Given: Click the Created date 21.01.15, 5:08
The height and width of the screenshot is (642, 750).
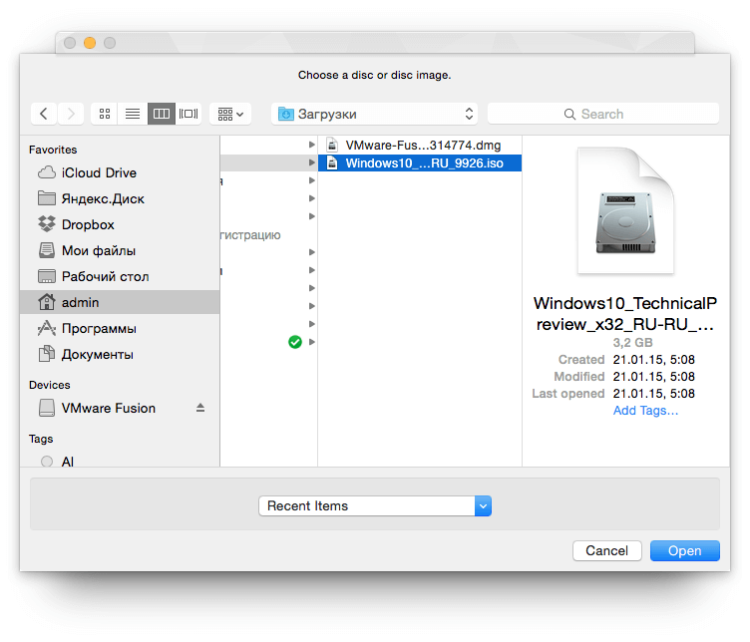Looking at the screenshot, I should click(653, 360).
